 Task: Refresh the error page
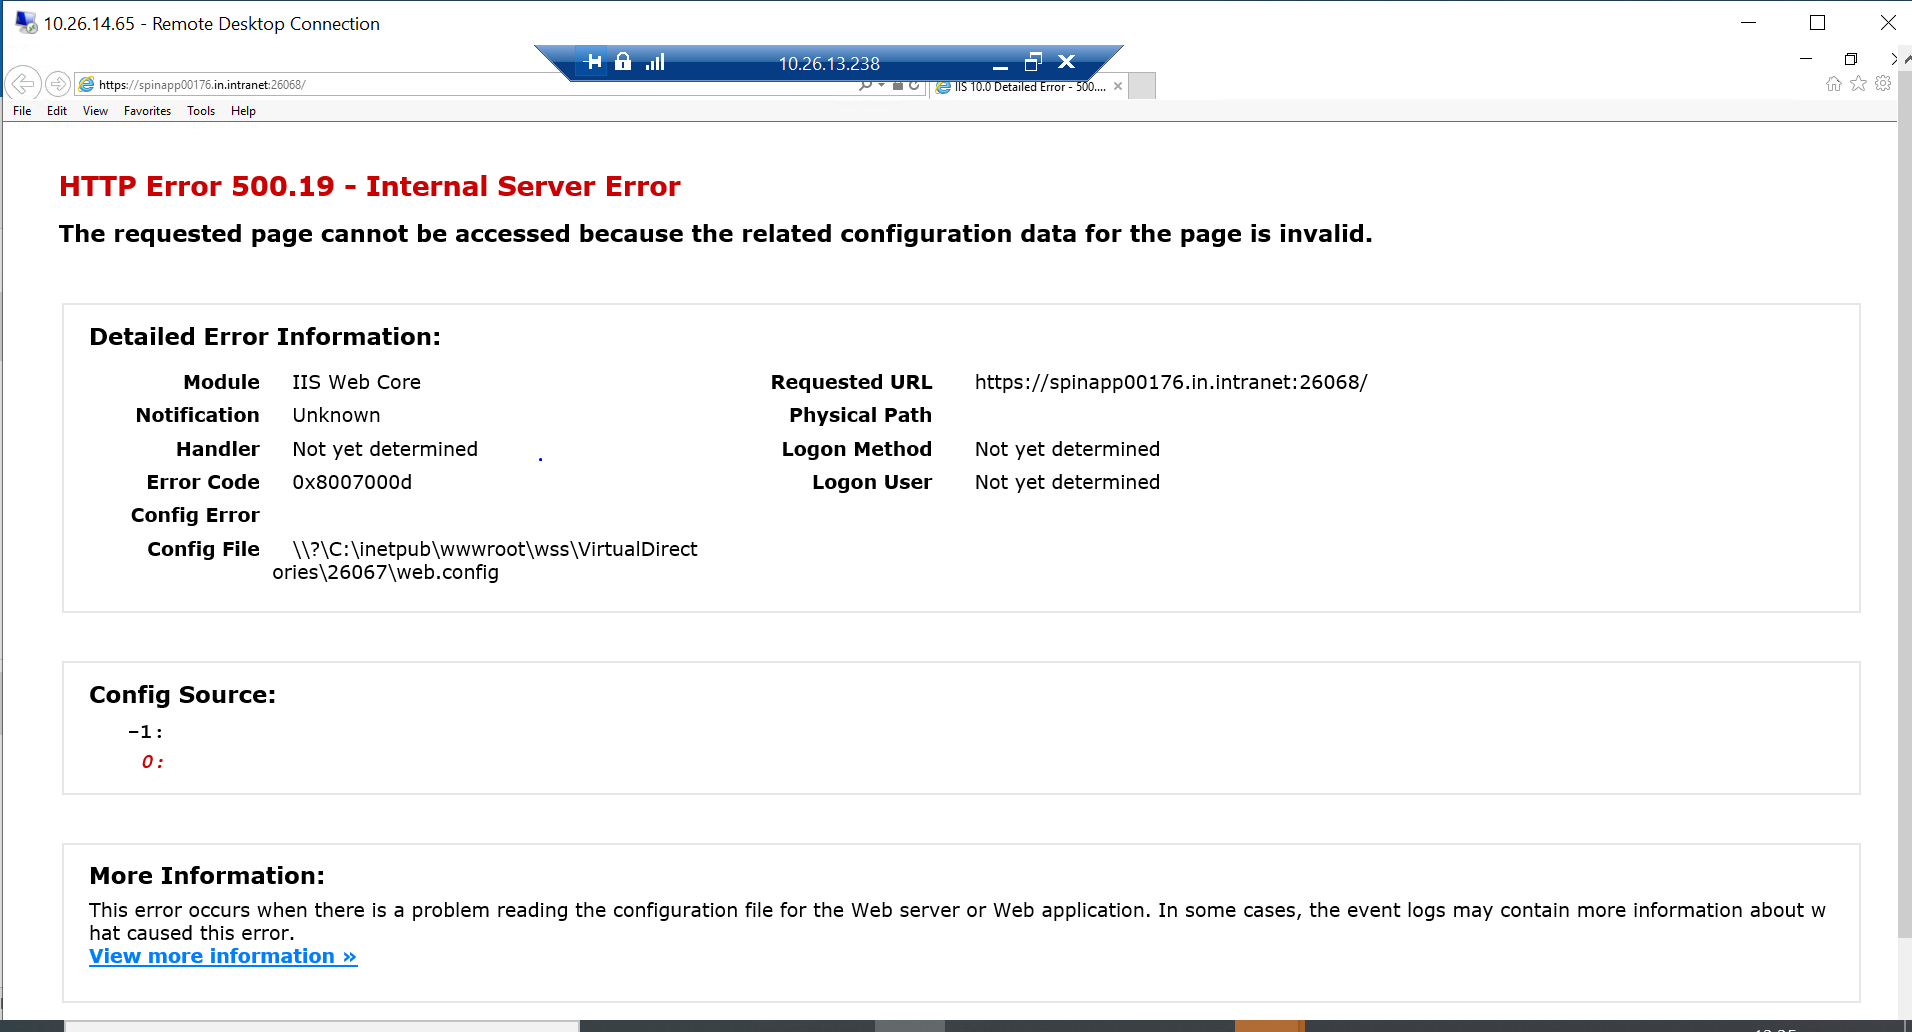point(914,85)
